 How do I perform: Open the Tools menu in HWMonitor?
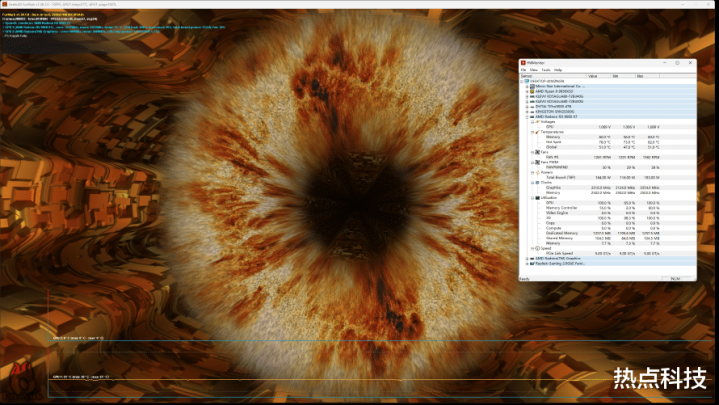(x=546, y=70)
